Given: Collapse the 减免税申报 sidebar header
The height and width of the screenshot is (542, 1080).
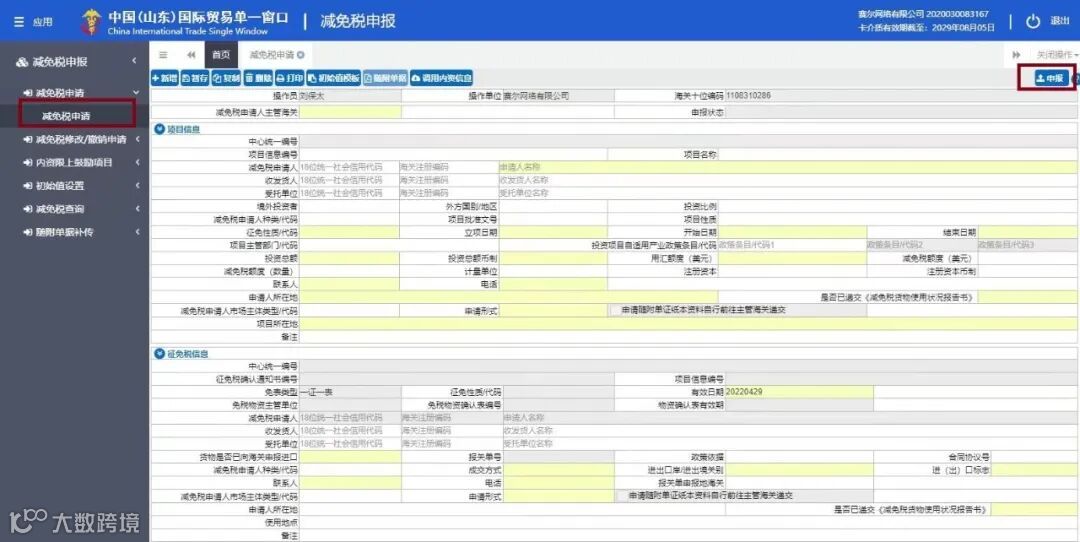Looking at the screenshot, I should point(74,61).
